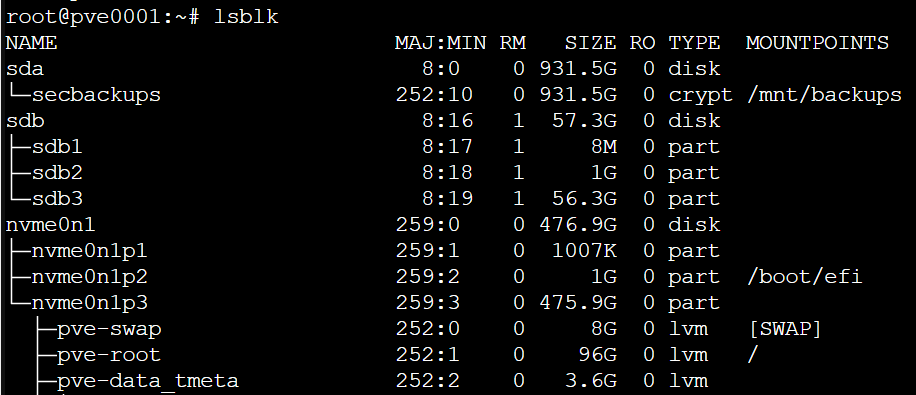The image size is (916, 395).
Task: Click the 252:2 device number
Action: (x=428, y=380)
